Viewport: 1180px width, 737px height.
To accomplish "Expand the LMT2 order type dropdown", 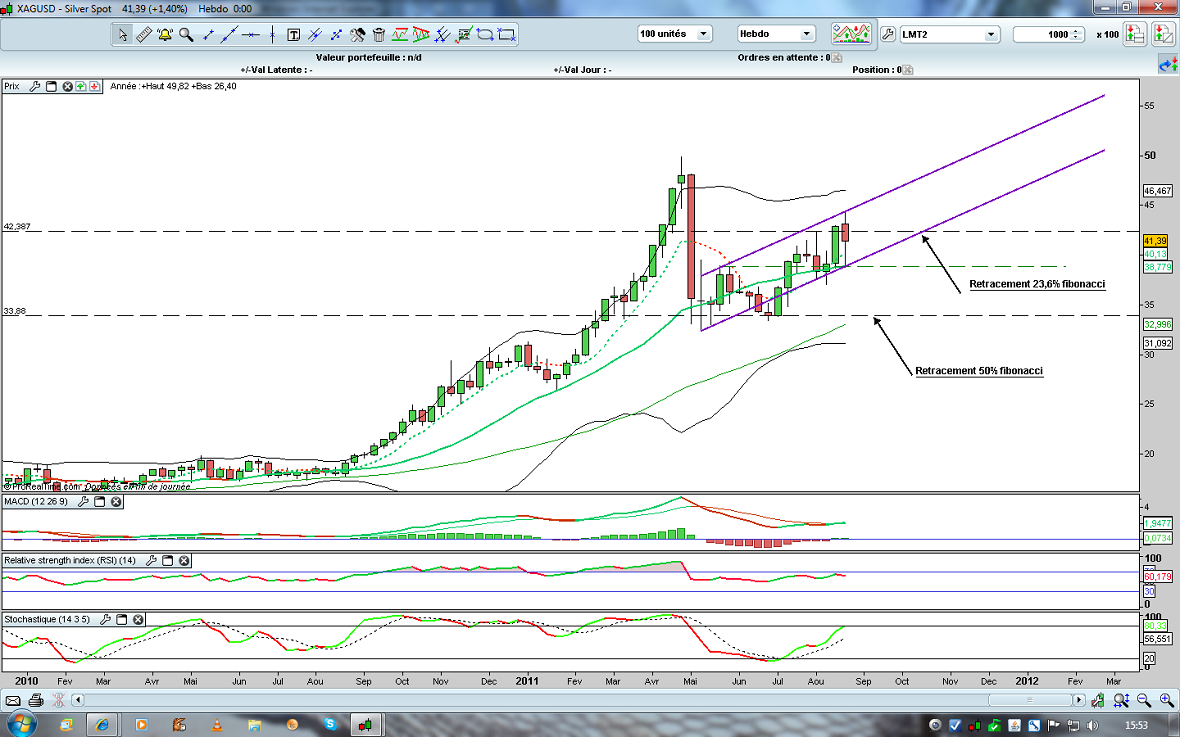I will tap(990, 34).
